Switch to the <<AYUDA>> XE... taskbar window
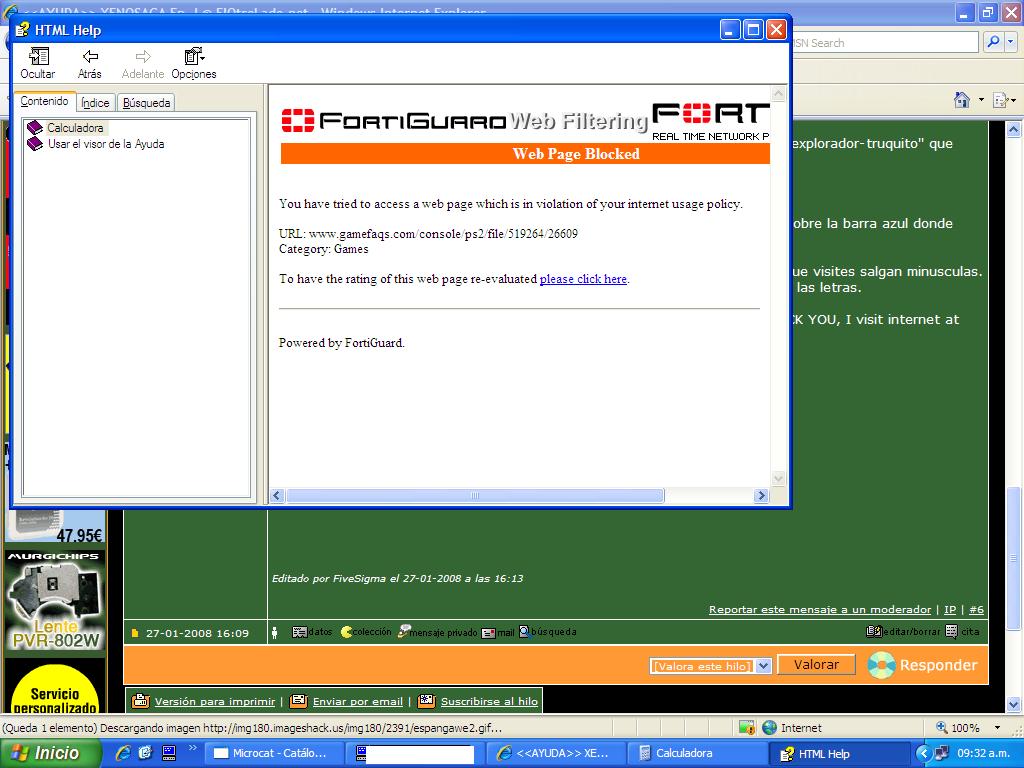Image resolution: width=1024 pixels, height=768 pixels. 555,753
